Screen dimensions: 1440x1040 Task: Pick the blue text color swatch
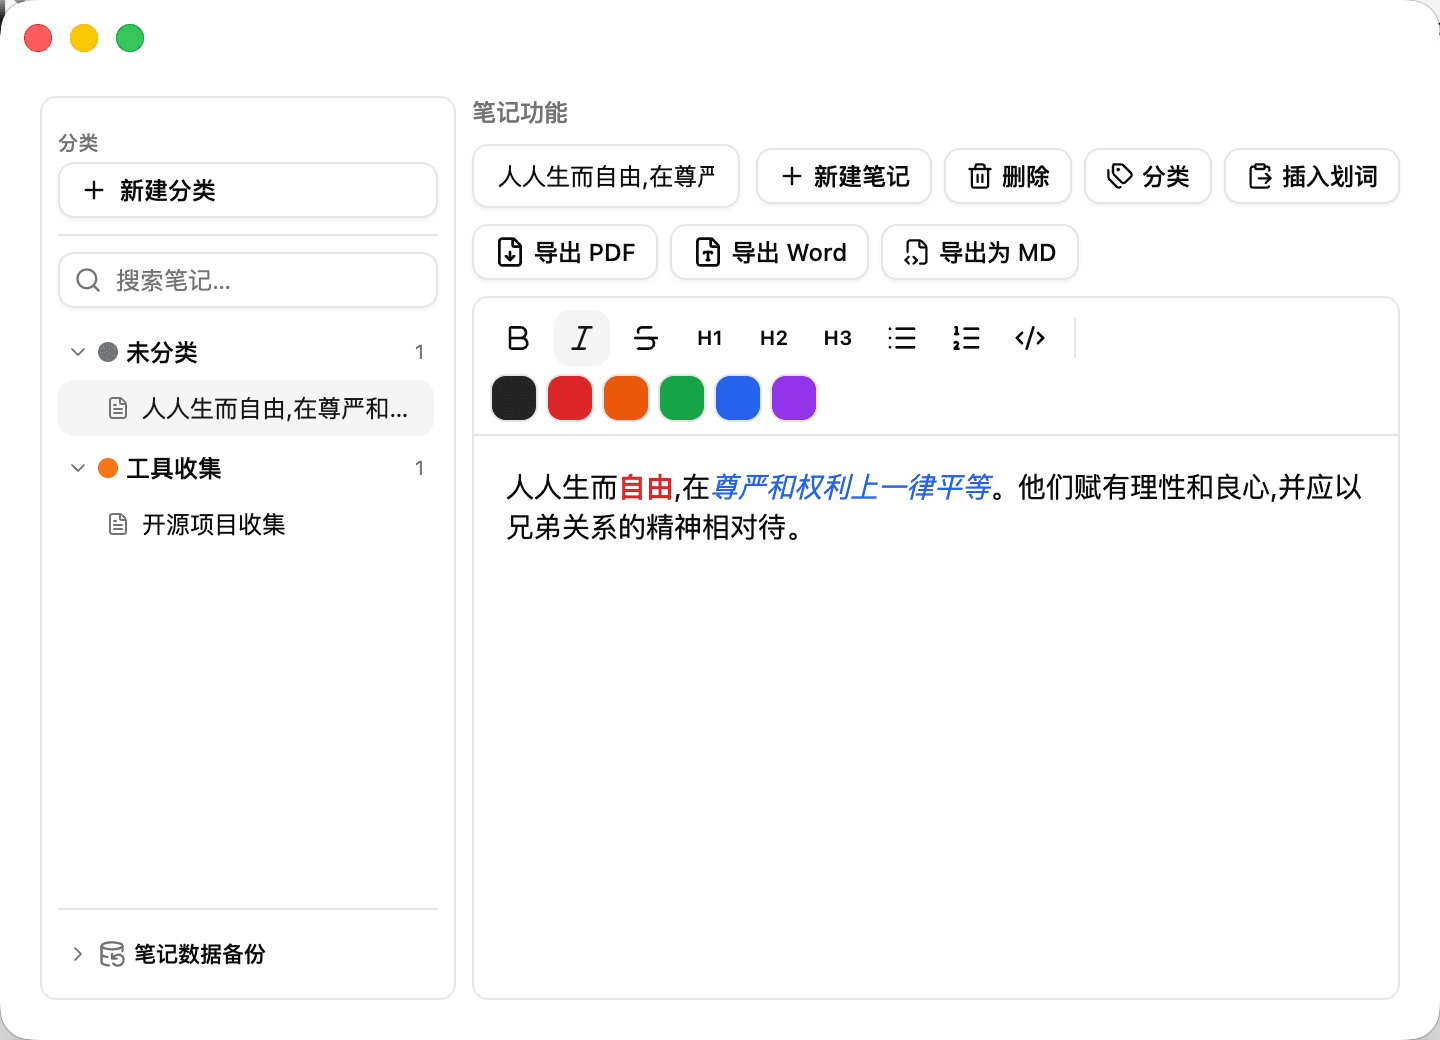738,398
